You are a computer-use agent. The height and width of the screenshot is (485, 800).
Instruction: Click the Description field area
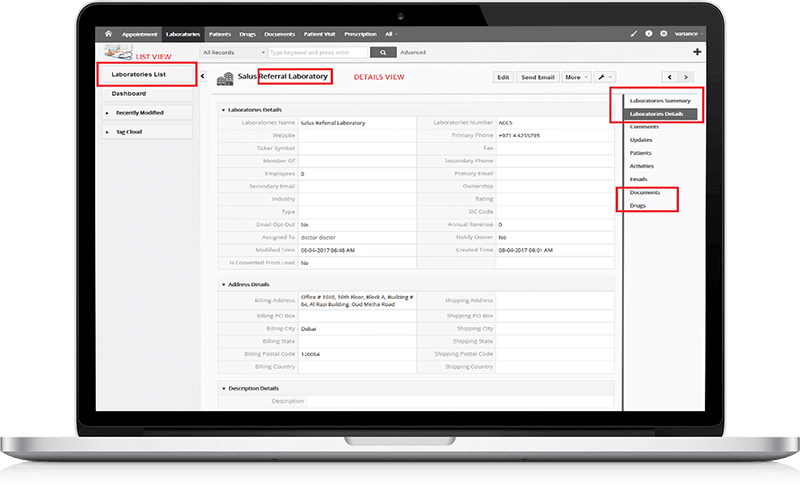click(460, 401)
